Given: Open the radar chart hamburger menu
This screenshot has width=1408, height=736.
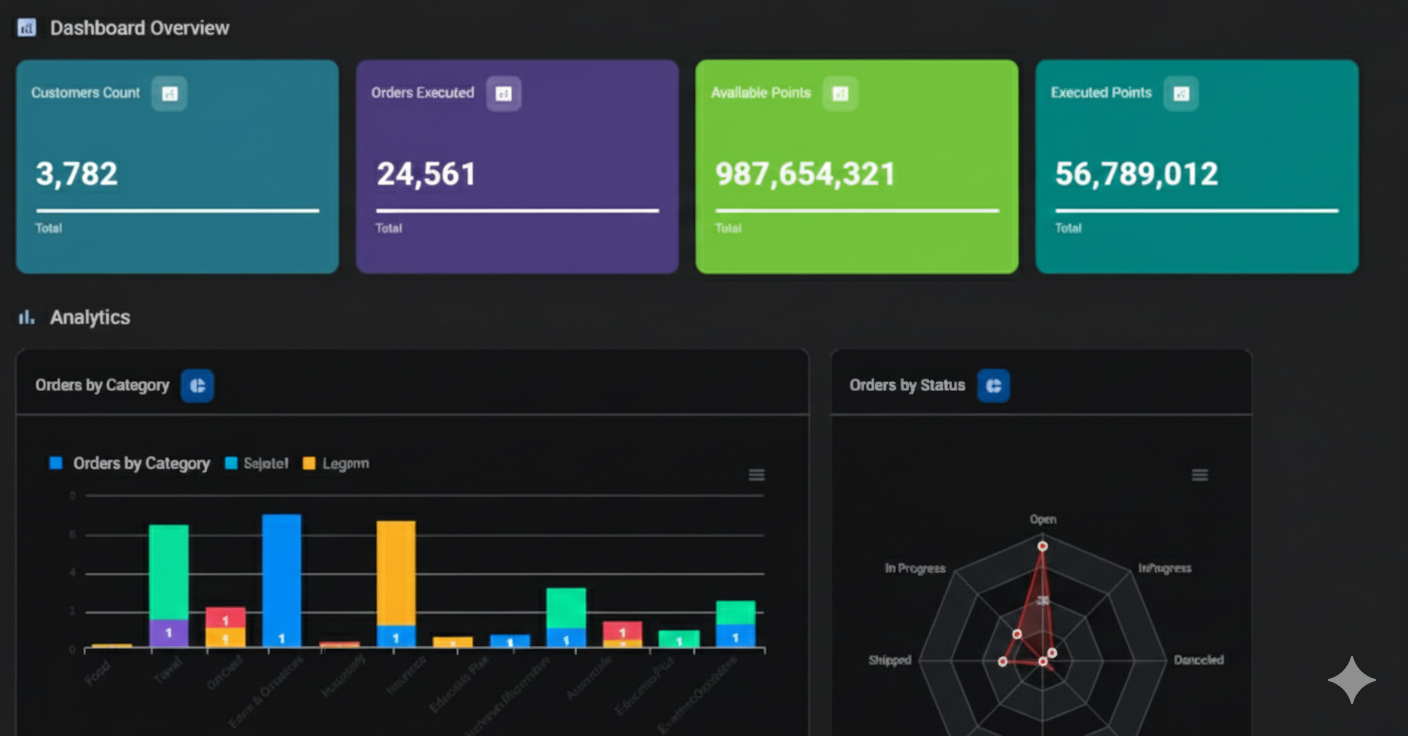Looking at the screenshot, I should click(x=1199, y=474).
